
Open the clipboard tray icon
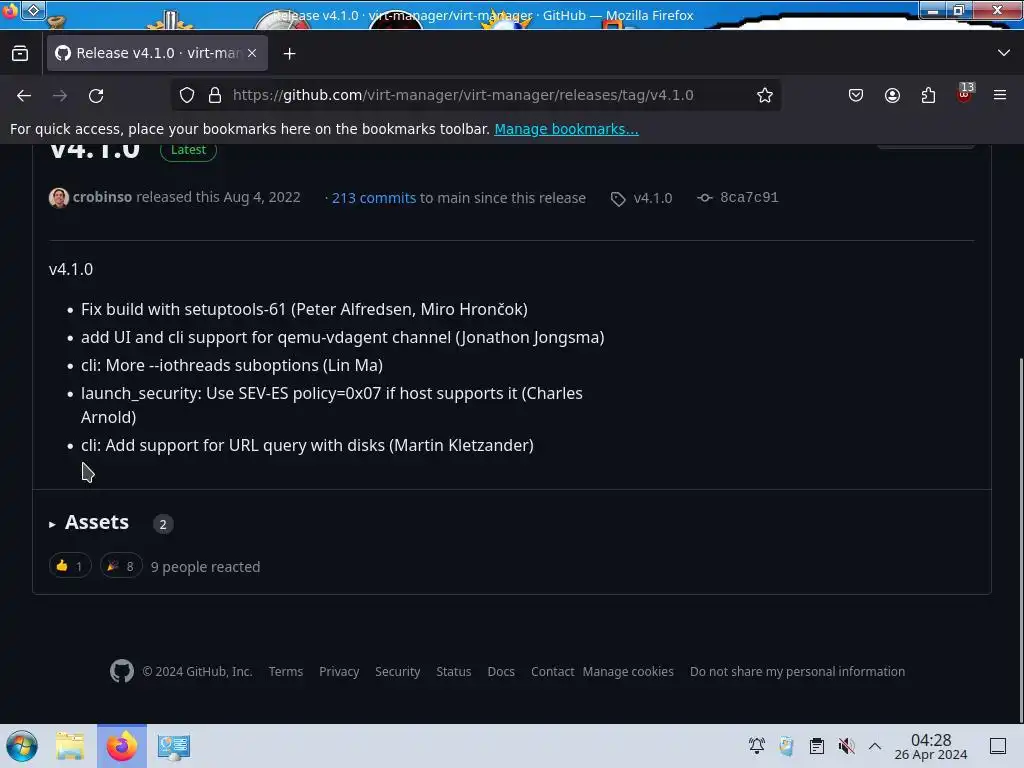[816, 746]
